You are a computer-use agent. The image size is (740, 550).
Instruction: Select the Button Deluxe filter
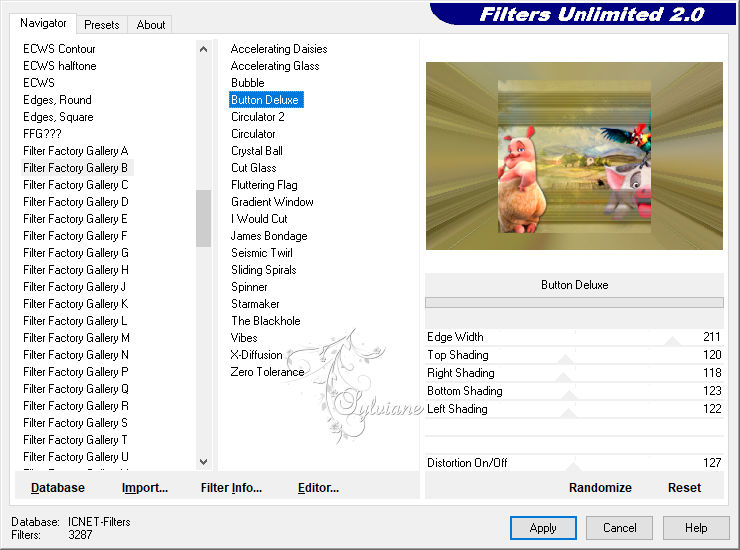tap(265, 100)
